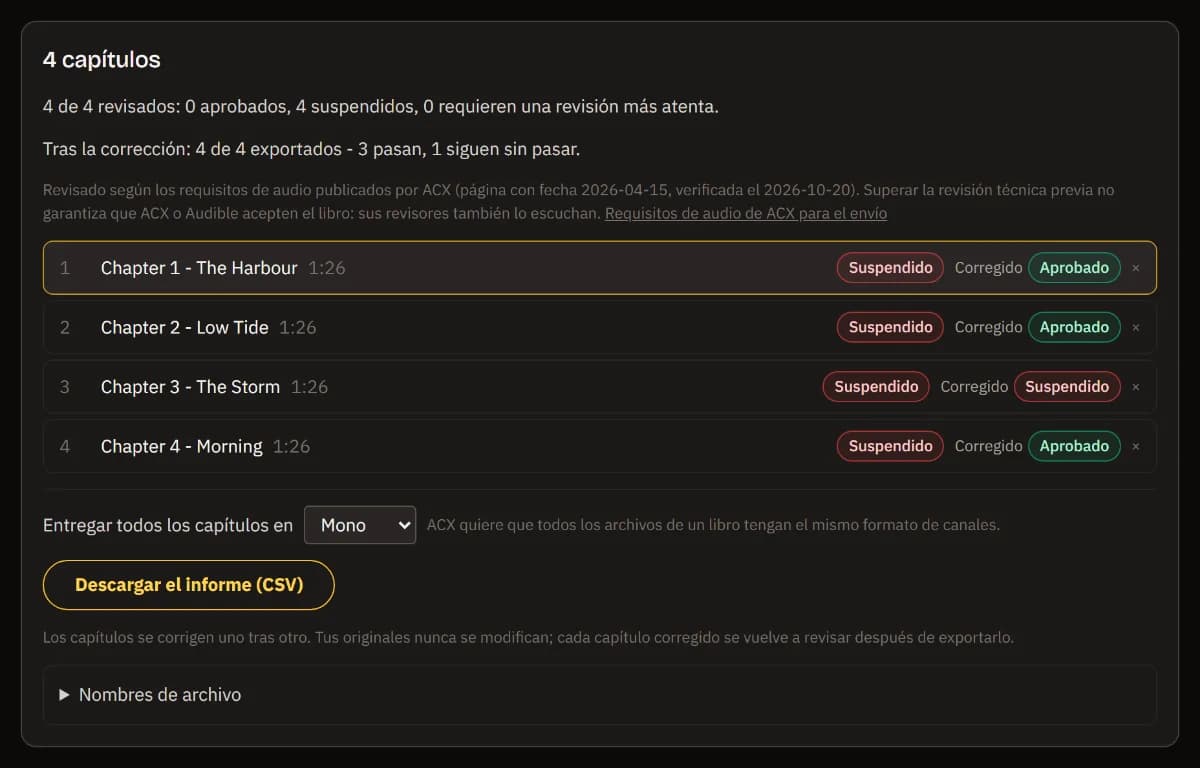Click the 'Entregar todos los capítulos en' label

tap(168, 525)
